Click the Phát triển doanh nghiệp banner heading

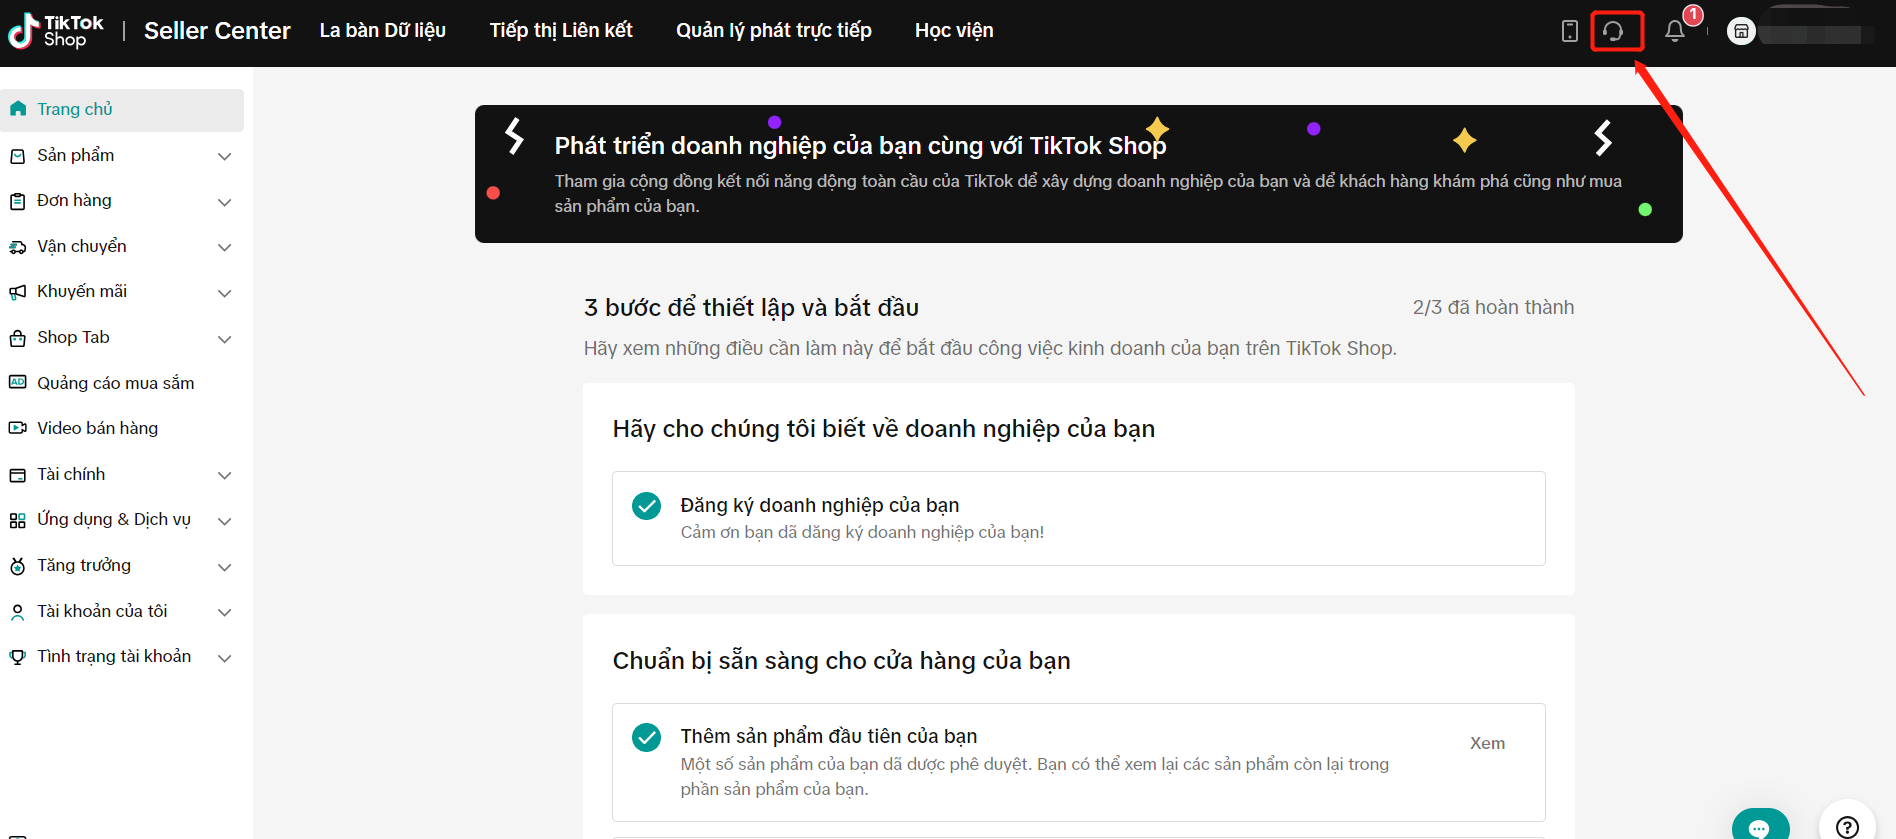pos(860,146)
